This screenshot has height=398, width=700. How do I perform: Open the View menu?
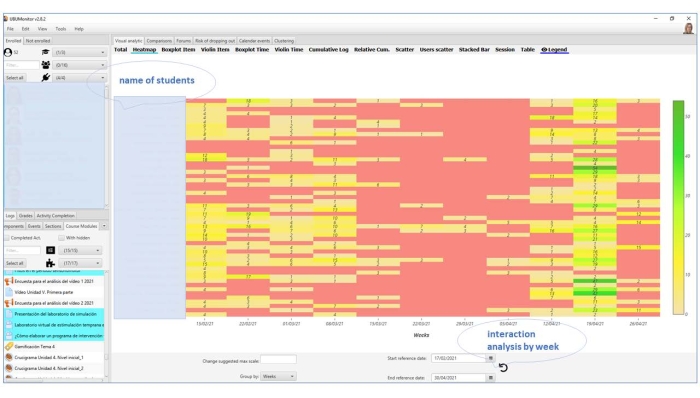(x=42, y=29)
